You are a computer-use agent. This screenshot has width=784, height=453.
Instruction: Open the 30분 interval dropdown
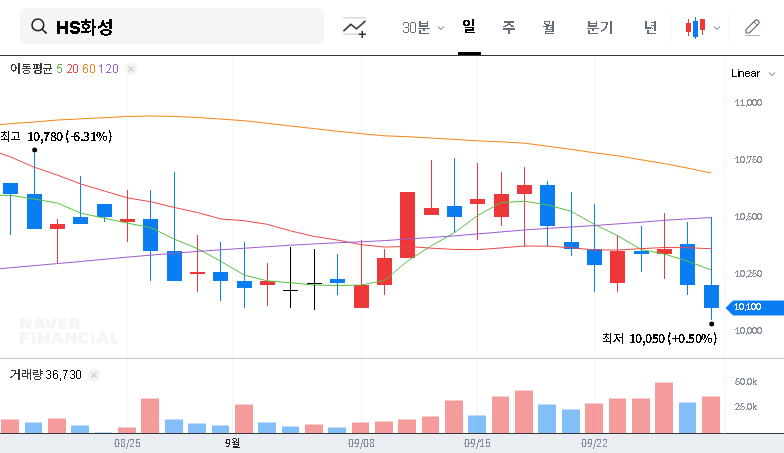(x=423, y=28)
